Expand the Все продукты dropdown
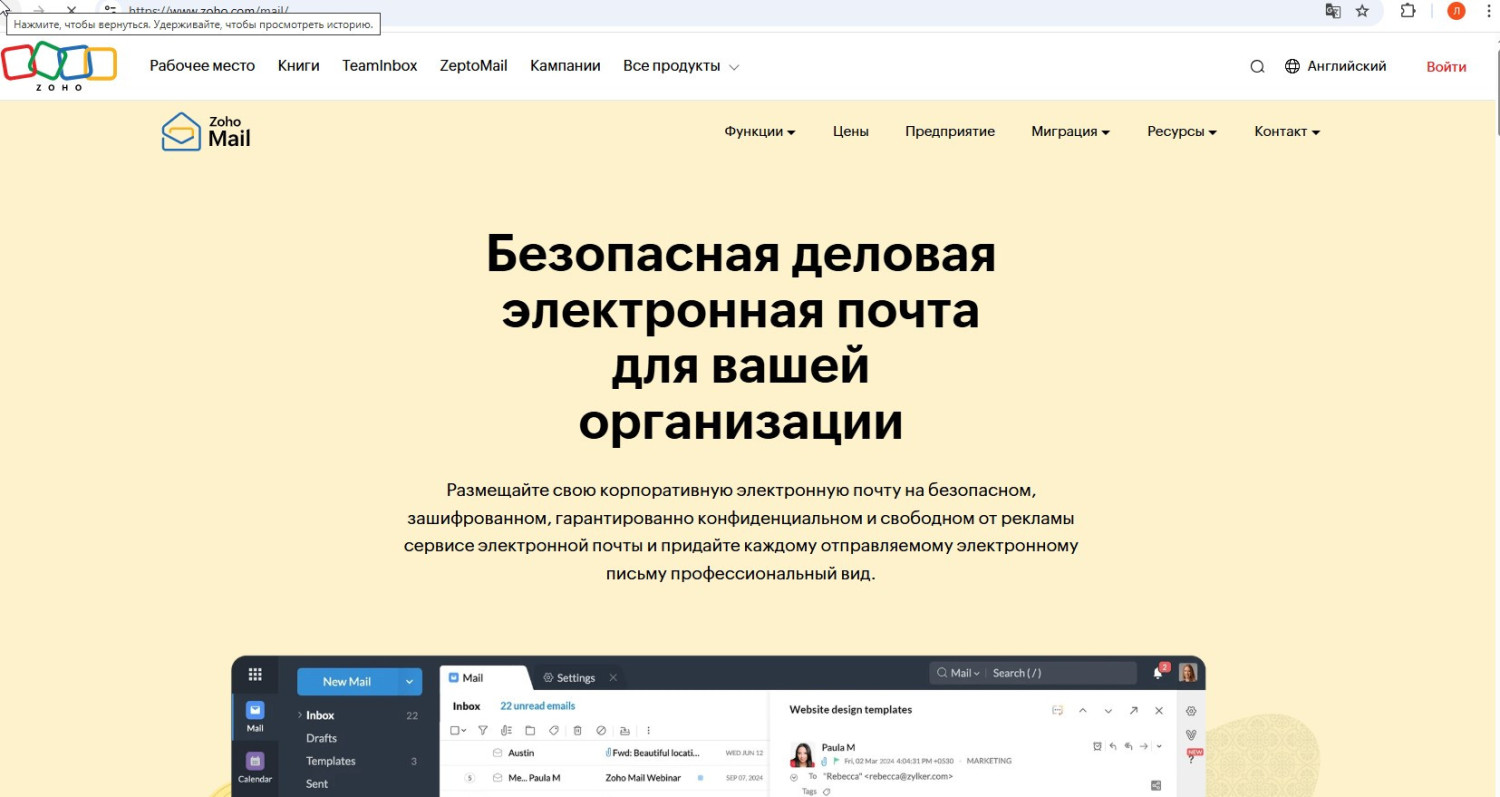The width and height of the screenshot is (1500, 797). [x=680, y=66]
